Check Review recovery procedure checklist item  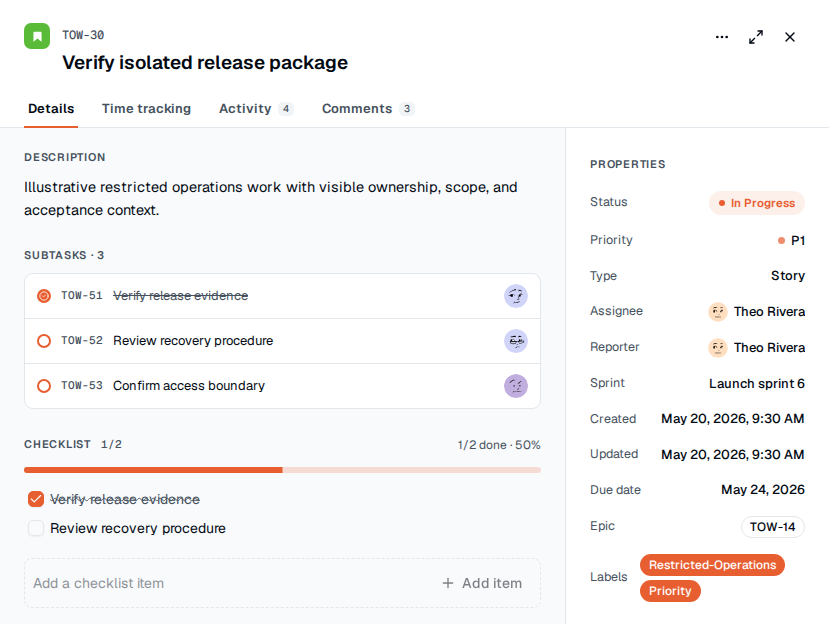click(36, 528)
